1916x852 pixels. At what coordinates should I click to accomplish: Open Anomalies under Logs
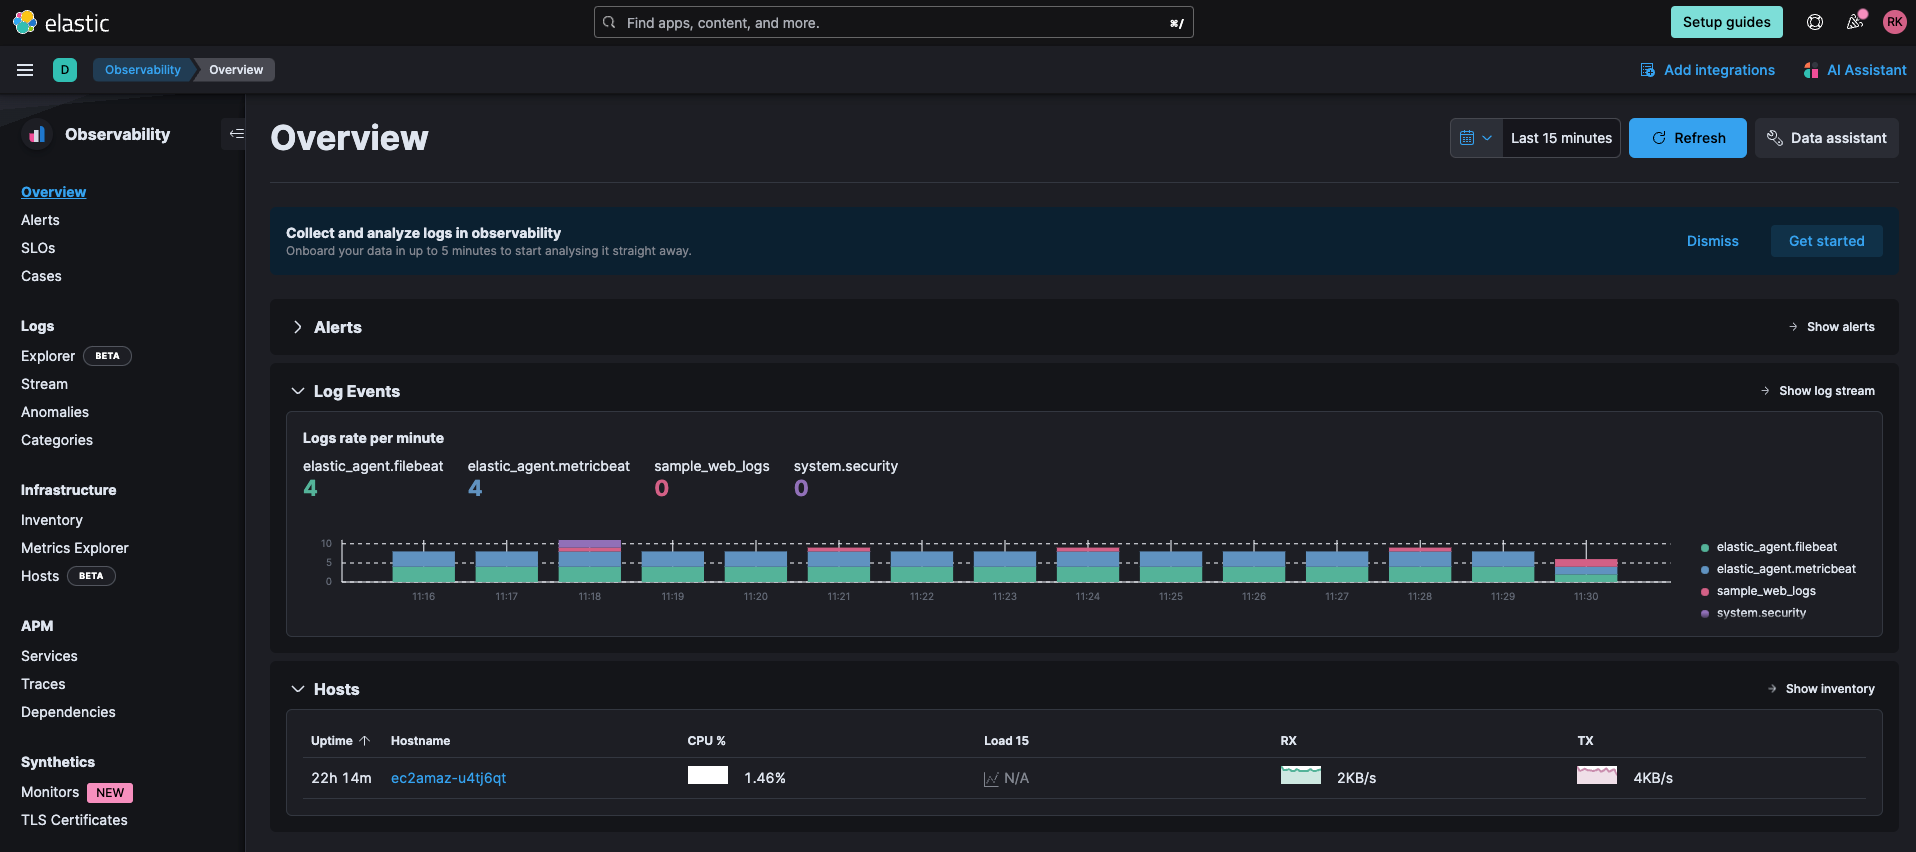click(55, 412)
